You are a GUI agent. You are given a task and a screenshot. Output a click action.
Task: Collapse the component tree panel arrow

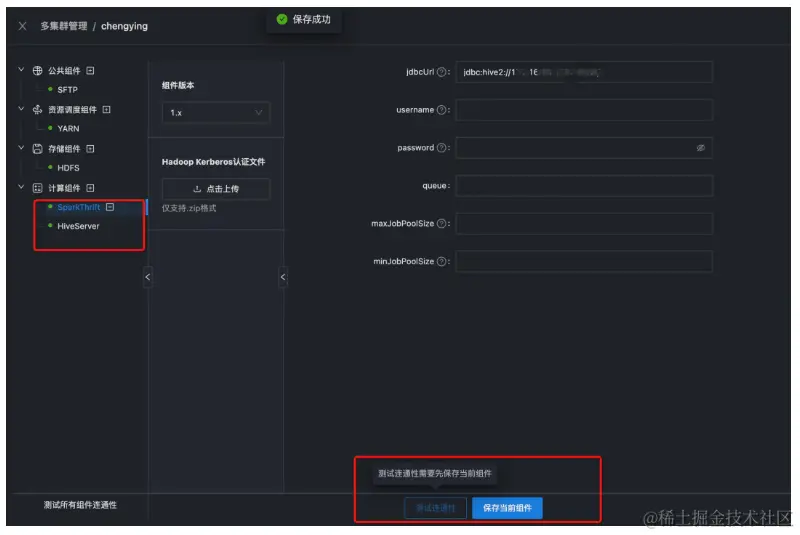tap(147, 277)
